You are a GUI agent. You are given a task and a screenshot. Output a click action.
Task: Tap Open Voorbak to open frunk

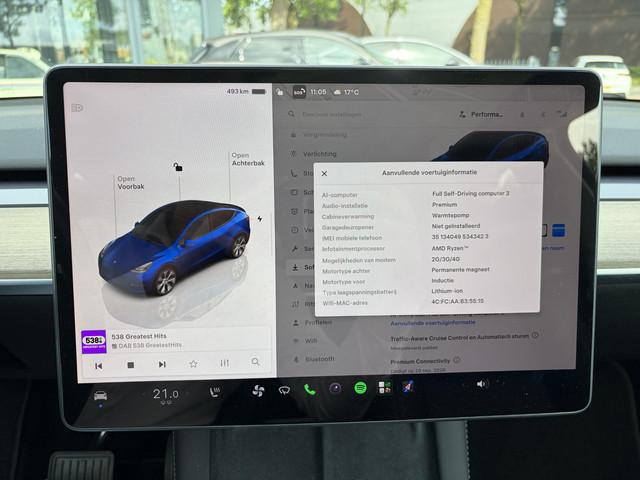(131, 182)
